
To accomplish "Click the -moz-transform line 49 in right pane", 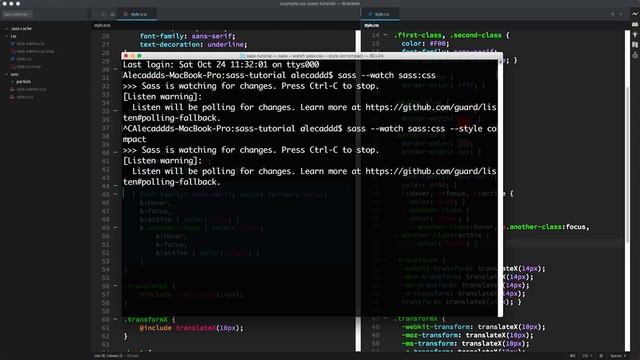I will pyautogui.click(x=467, y=335).
